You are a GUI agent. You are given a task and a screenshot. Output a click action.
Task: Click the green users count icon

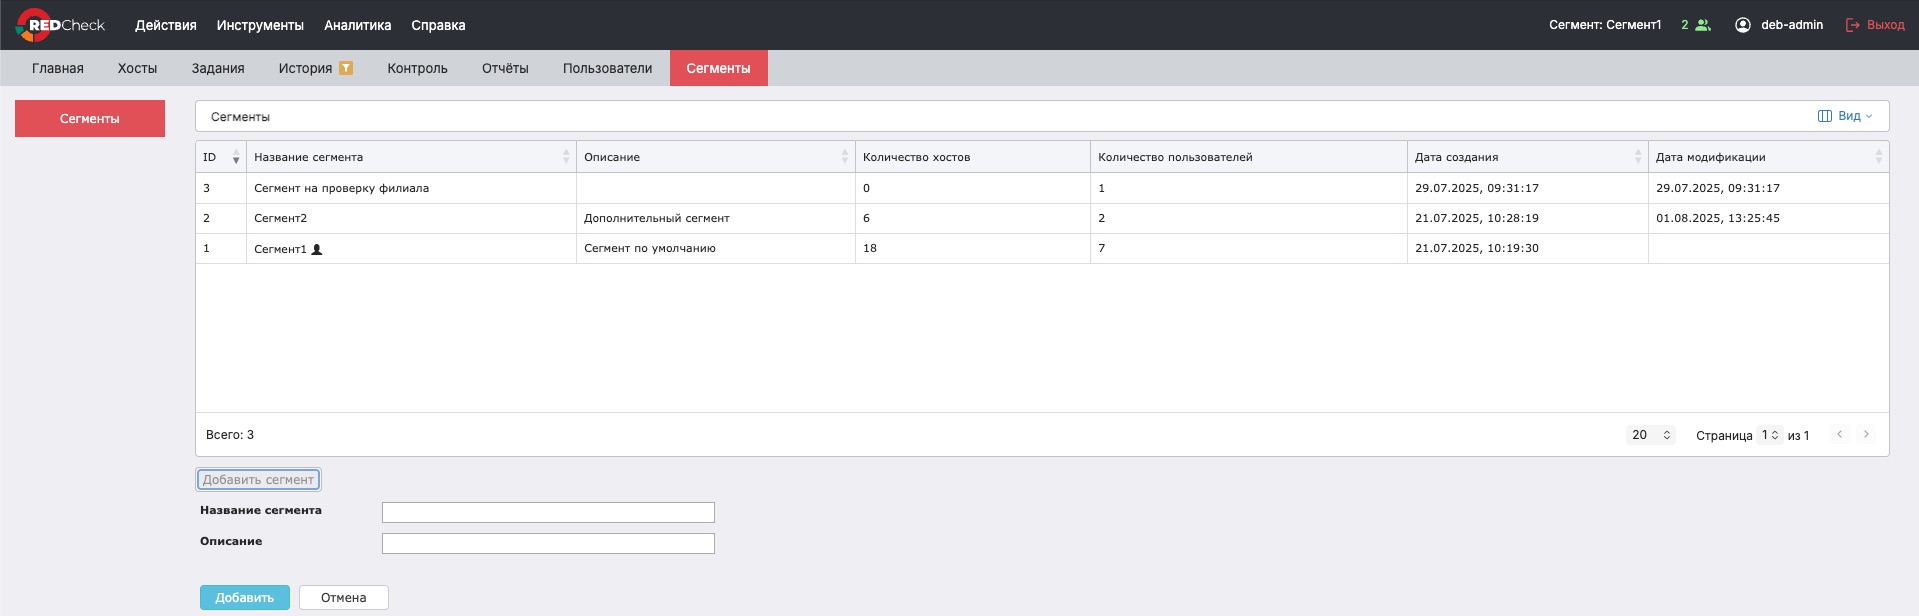1703,25
